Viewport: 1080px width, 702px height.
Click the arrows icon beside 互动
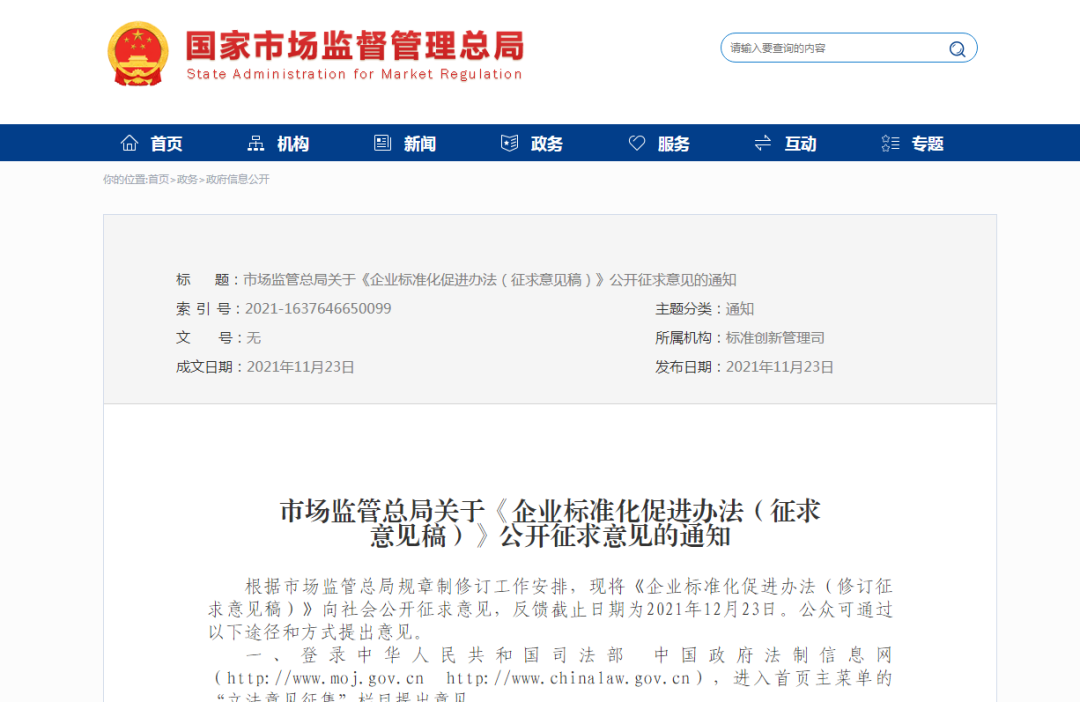click(762, 142)
